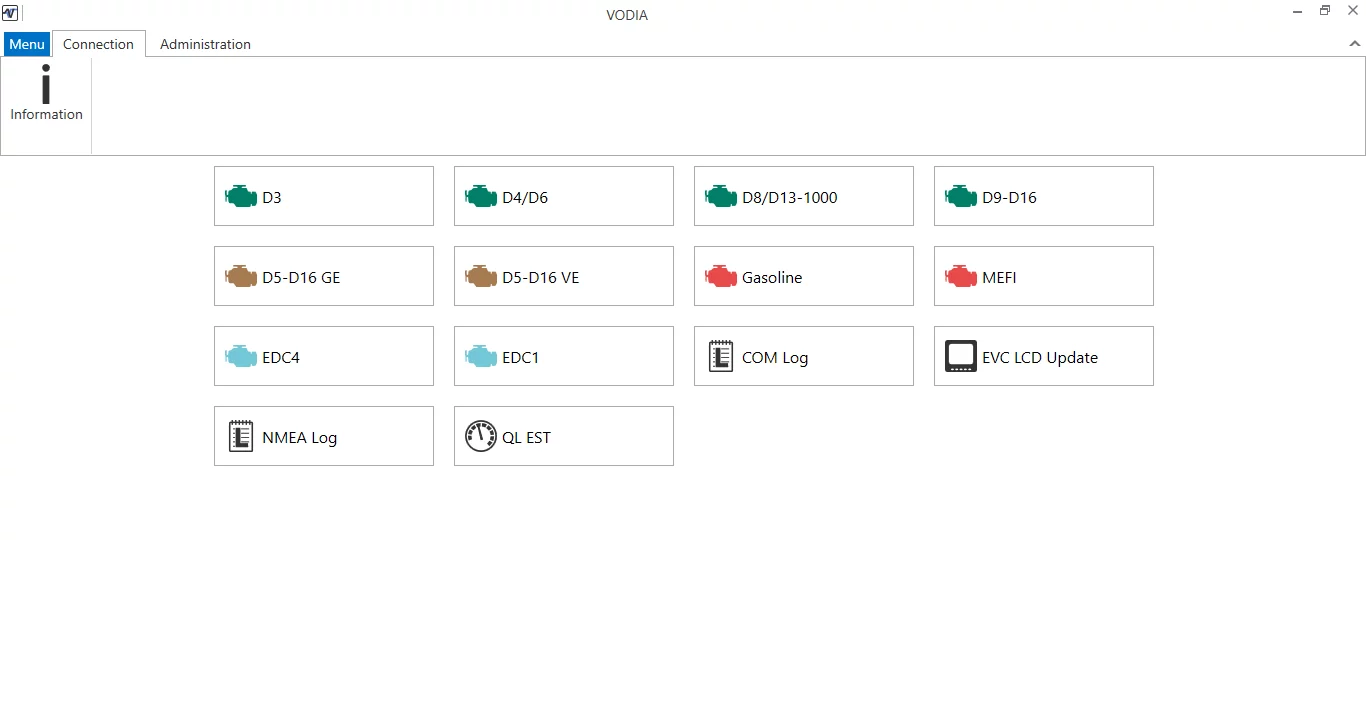The height and width of the screenshot is (723, 1366).
Task: Open the D9-D16 engine diagnostics
Action: point(1043,196)
